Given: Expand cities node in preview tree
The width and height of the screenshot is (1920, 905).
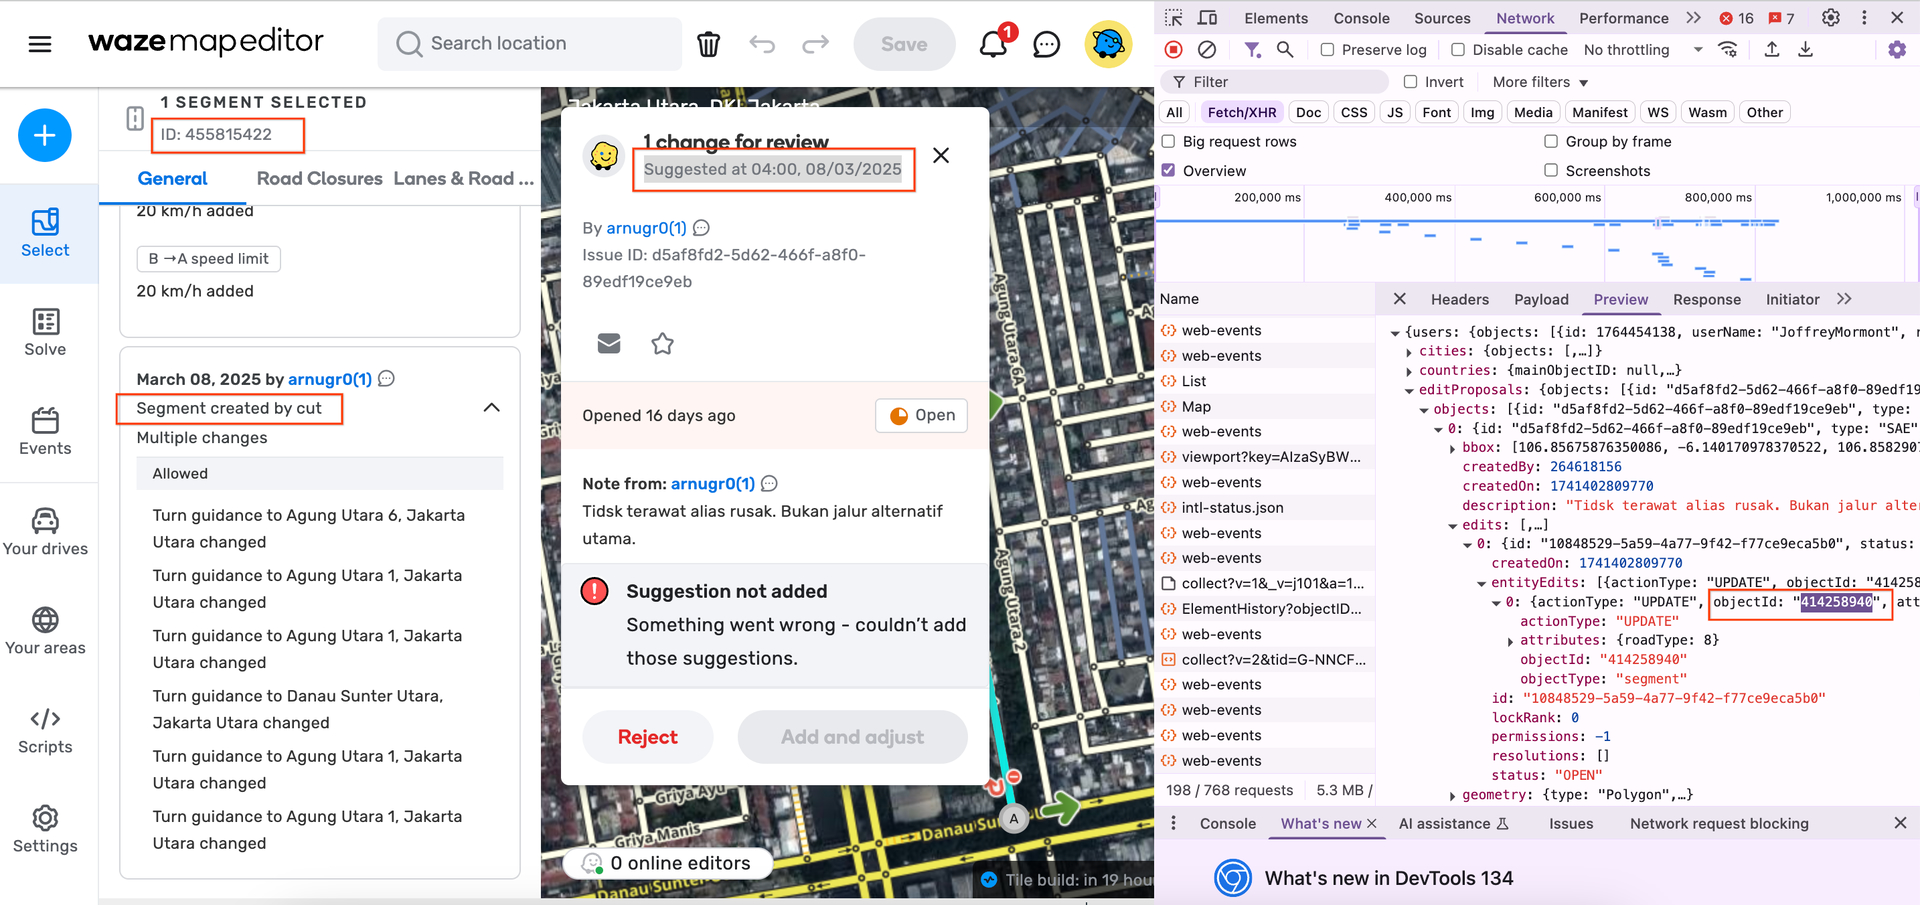Looking at the screenshot, I should tap(1409, 352).
